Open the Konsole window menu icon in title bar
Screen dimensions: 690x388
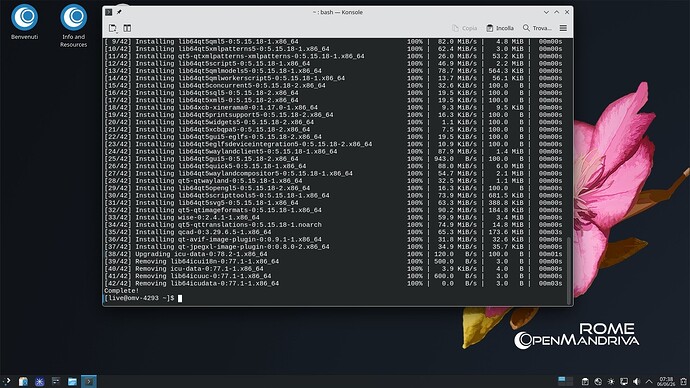(109, 12)
